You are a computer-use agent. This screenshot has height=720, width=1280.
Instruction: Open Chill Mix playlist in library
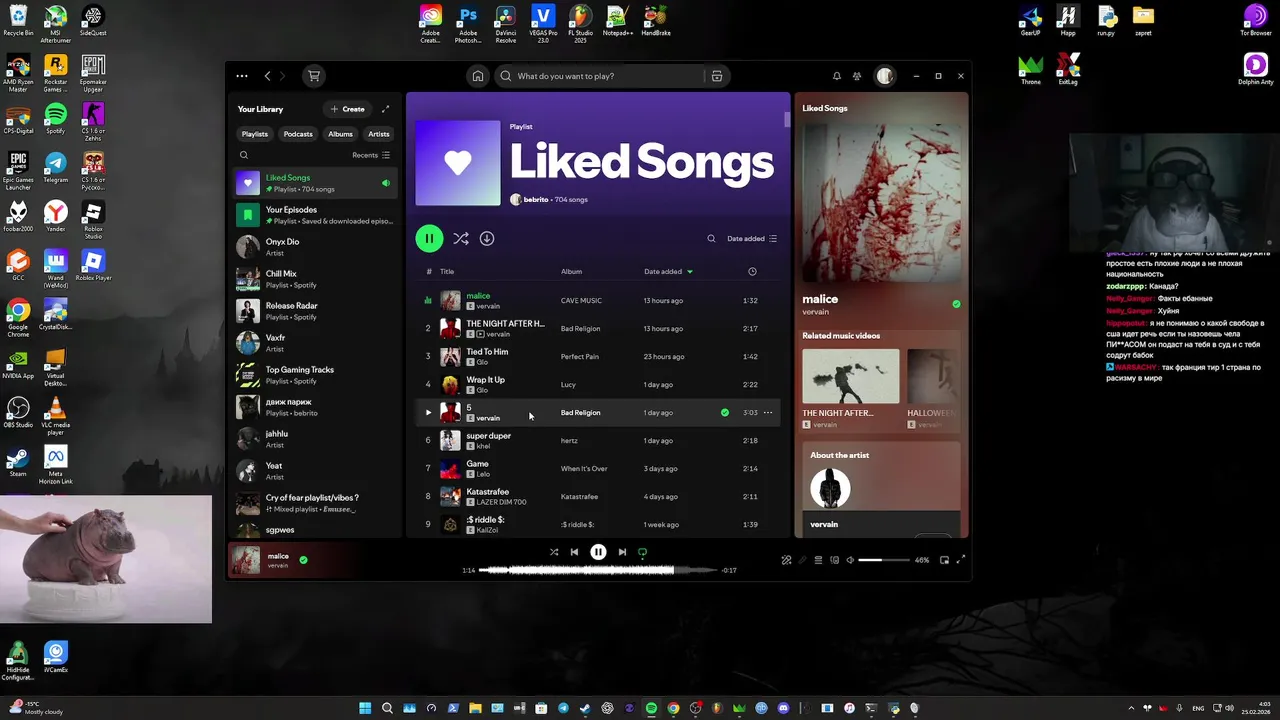pos(315,279)
